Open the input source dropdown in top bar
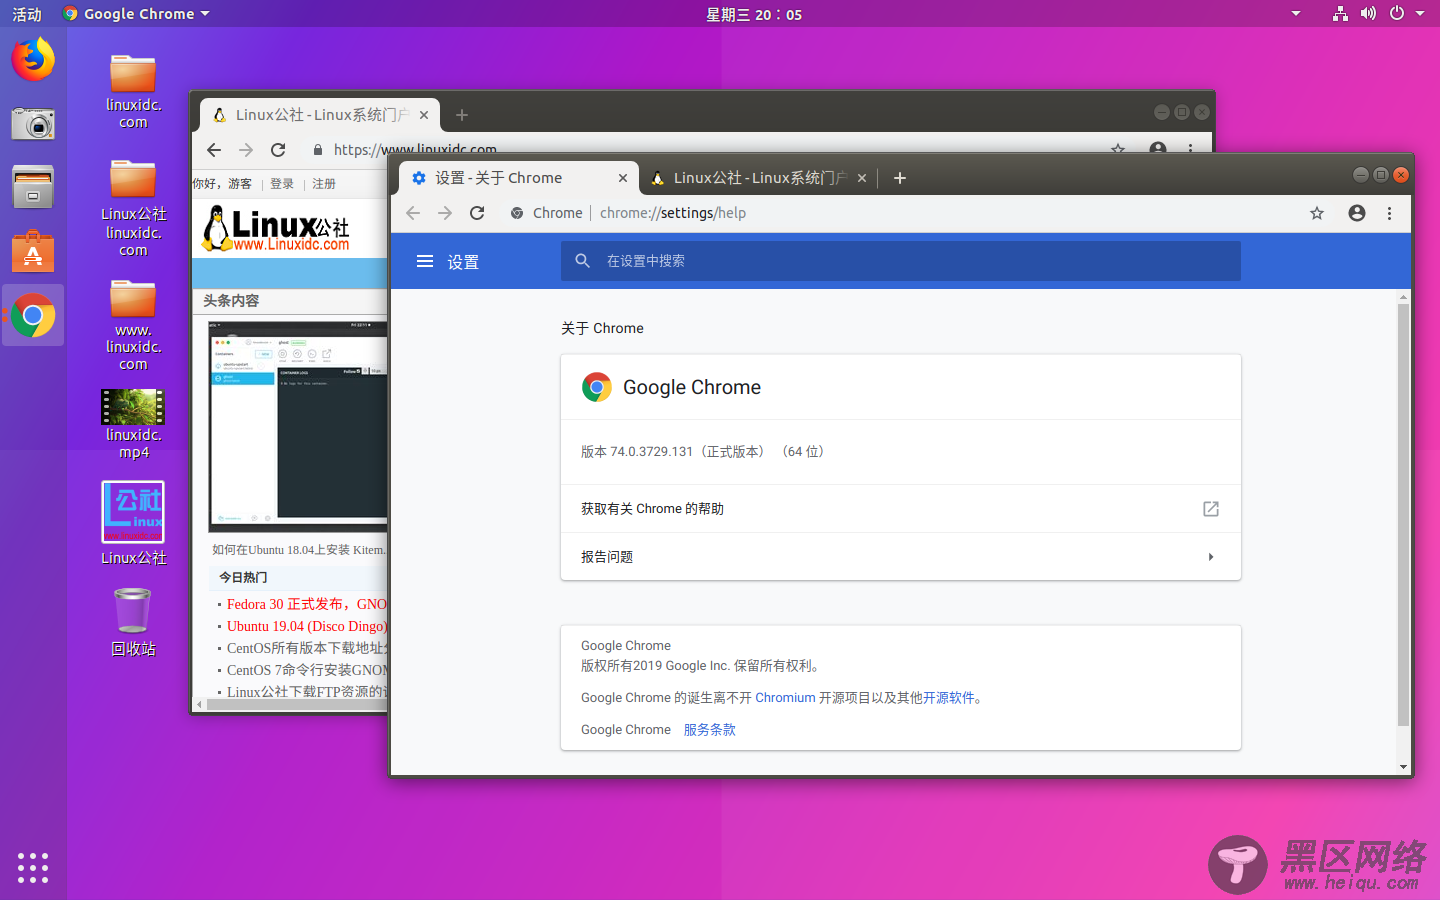 (x=1296, y=14)
